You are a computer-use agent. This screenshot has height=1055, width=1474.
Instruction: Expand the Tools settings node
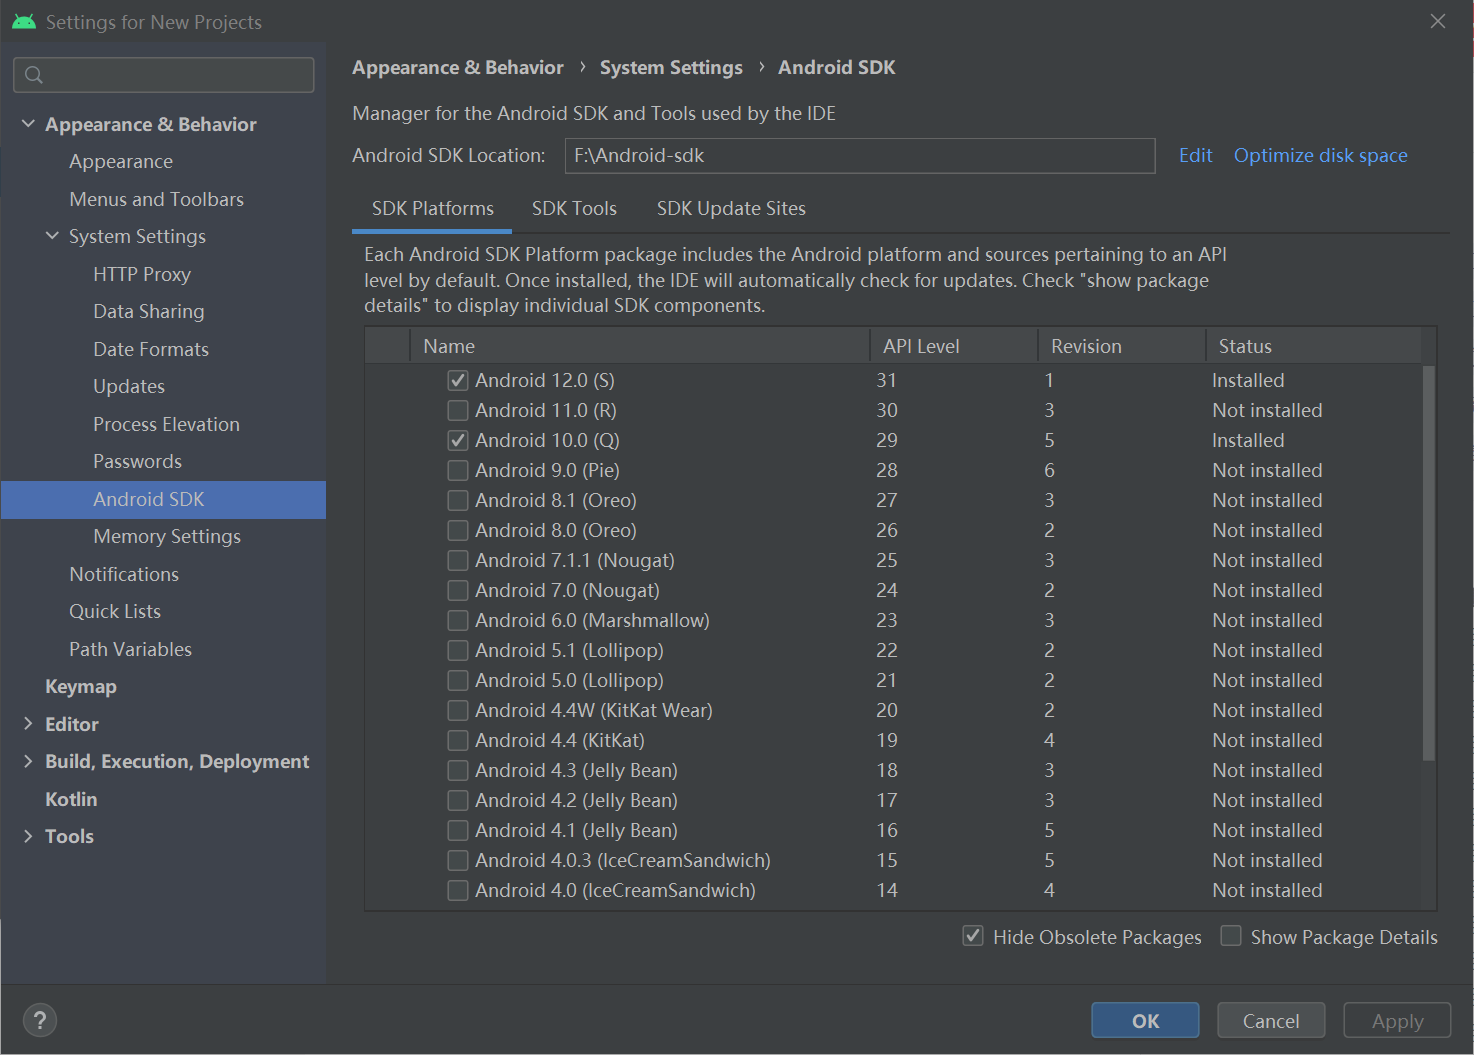coord(28,836)
